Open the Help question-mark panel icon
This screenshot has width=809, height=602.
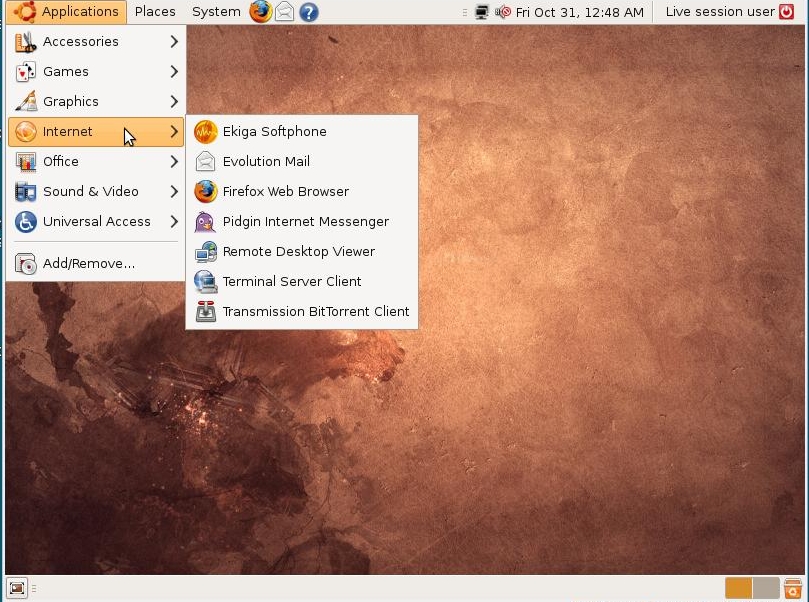click(309, 12)
